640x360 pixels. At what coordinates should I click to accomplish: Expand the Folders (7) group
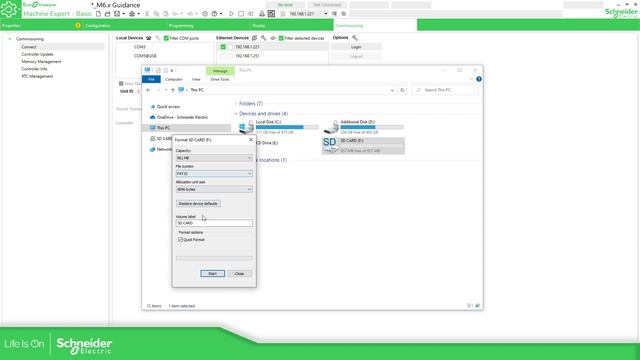236,104
